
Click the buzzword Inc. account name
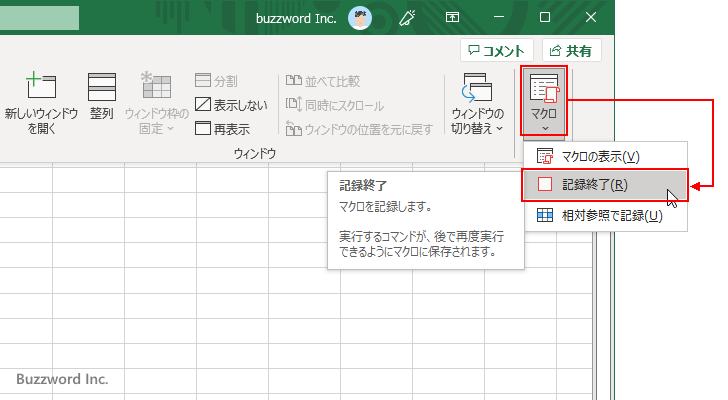296,18
